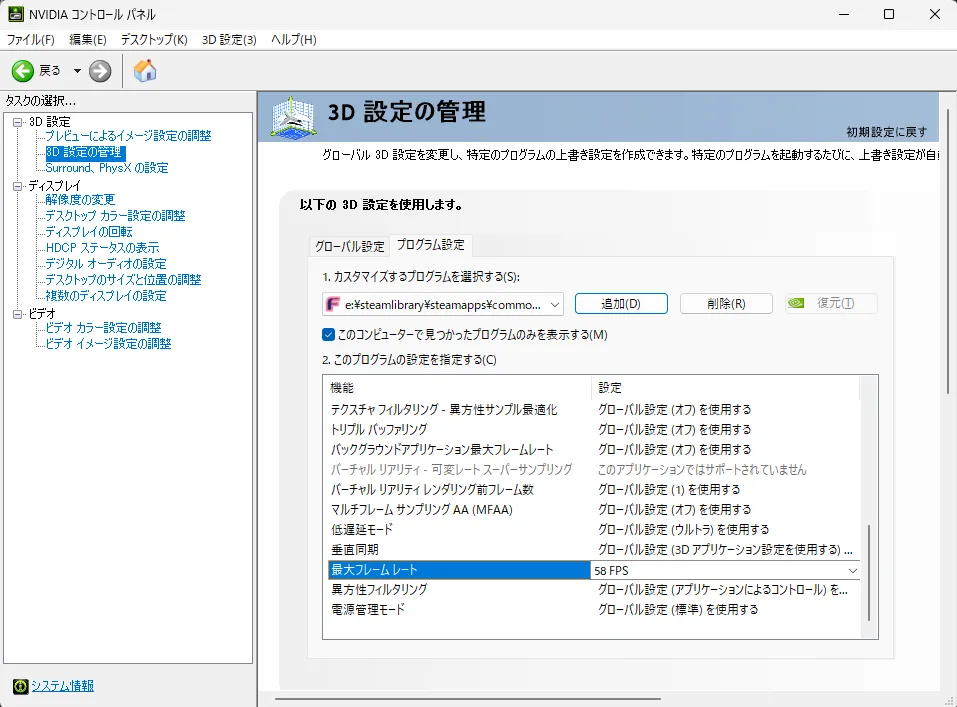Uncheck このコンピューターで見つかったプログラムのみを表示する

pyautogui.click(x=325, y=335)
